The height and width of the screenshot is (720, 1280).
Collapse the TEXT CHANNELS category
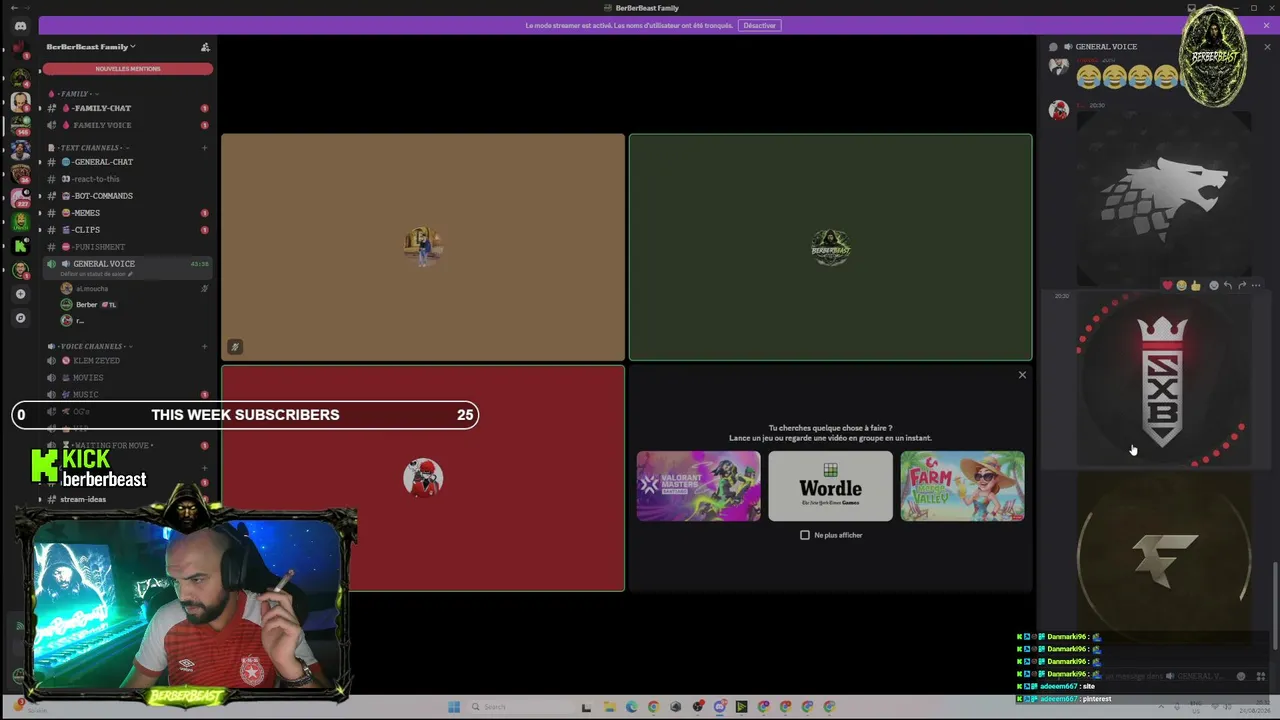pos(89,148)
